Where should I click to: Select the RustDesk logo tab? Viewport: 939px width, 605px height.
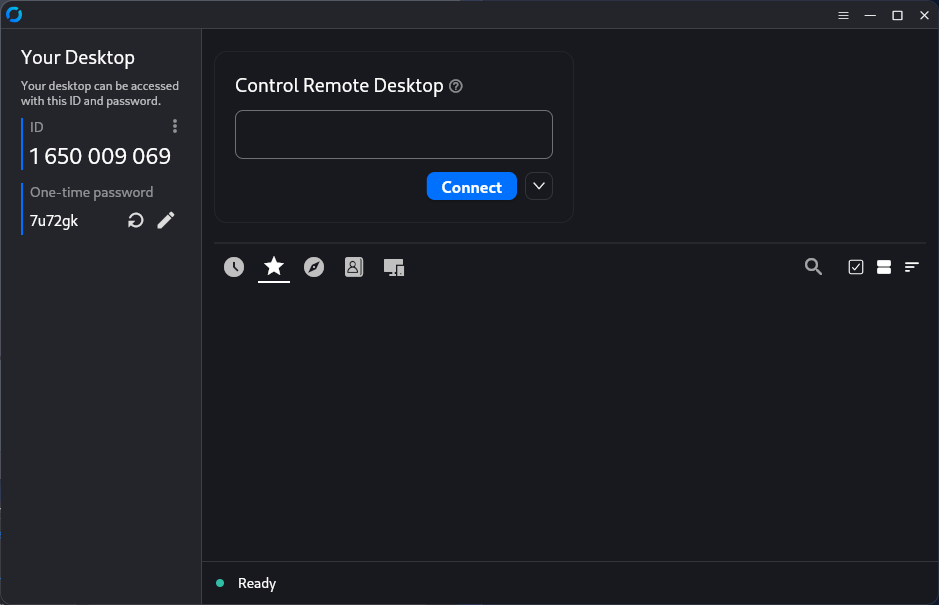14,14
